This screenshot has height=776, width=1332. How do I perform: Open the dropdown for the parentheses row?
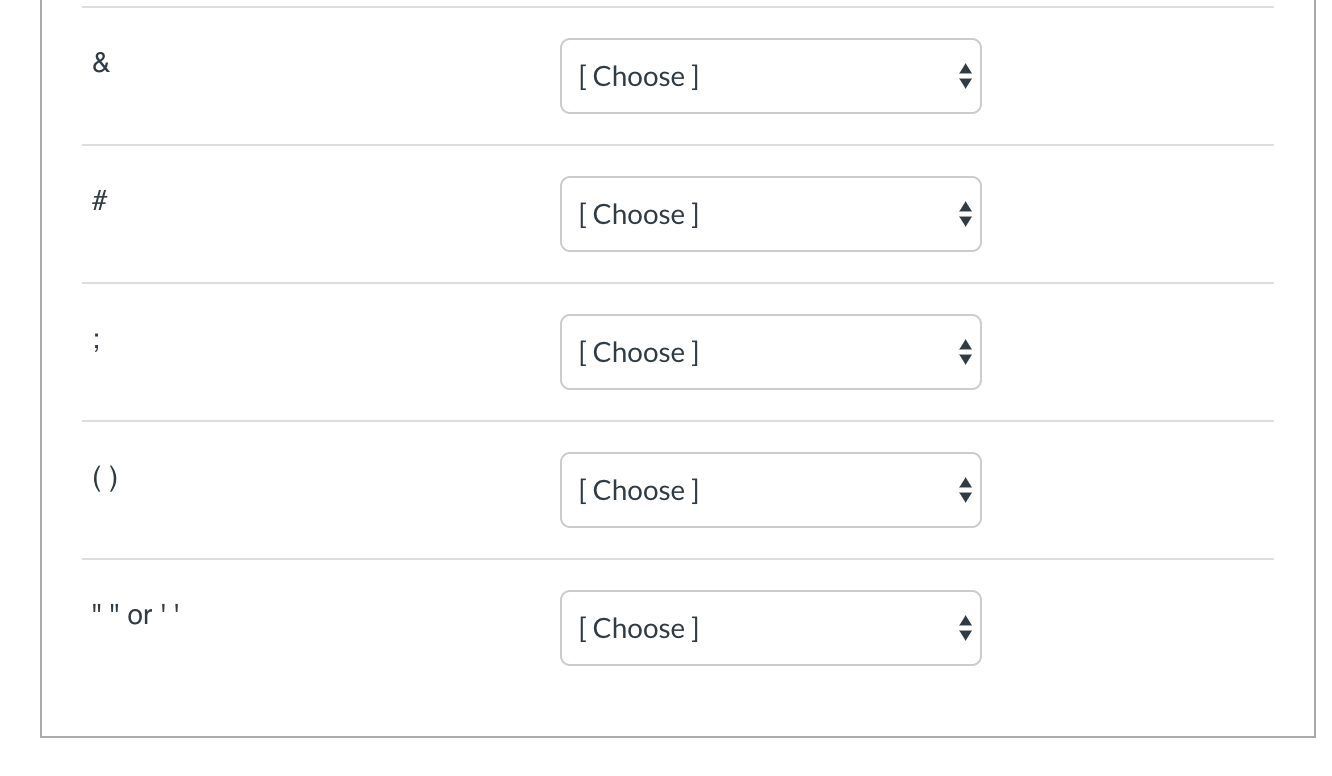pos(770,490)
